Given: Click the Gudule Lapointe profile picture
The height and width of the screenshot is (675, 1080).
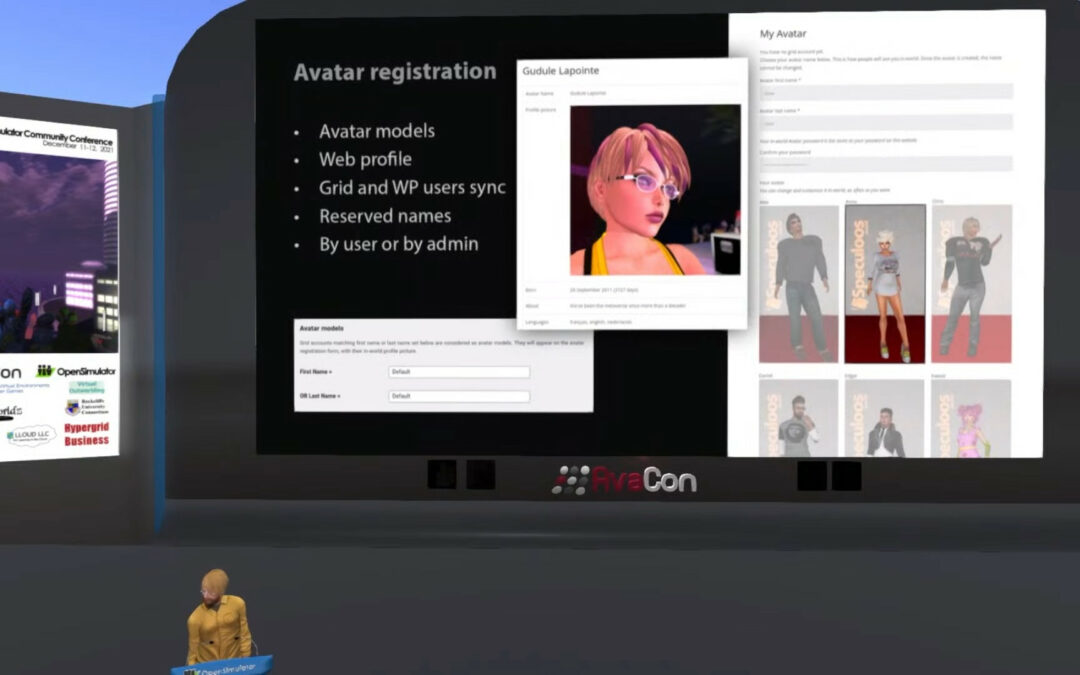Looking at the screenshot, I should (x=655, y=190).
